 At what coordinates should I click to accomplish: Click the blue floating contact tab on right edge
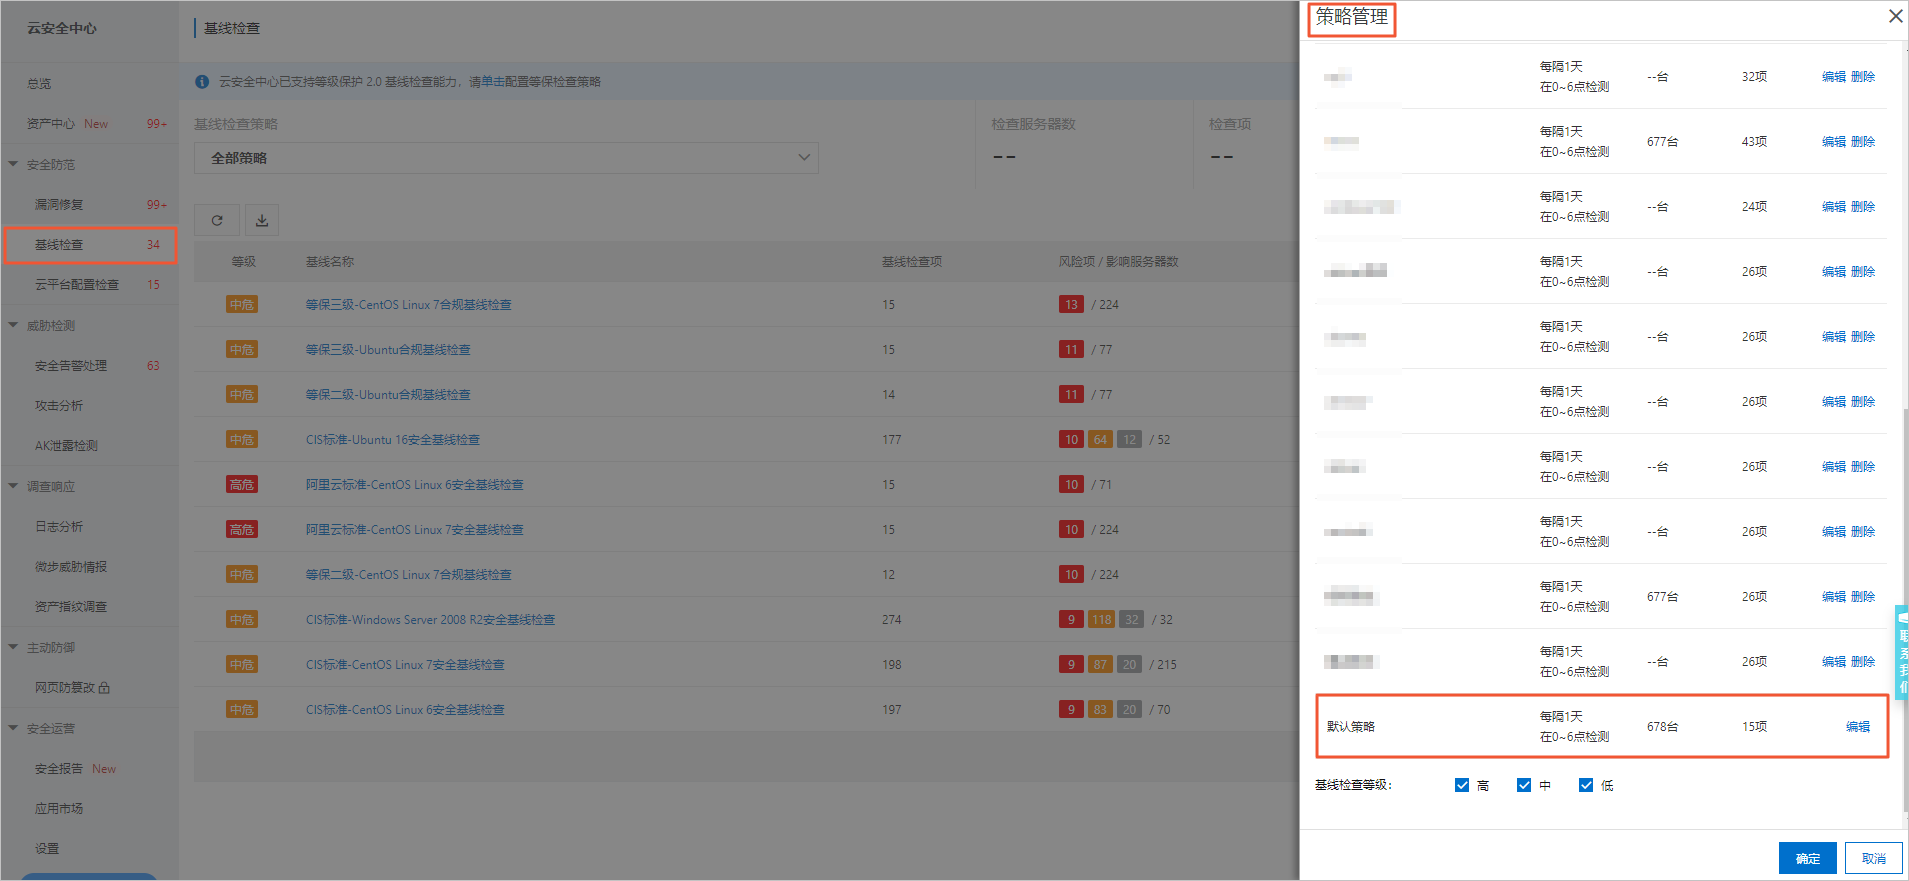(x=1901, y=651)
